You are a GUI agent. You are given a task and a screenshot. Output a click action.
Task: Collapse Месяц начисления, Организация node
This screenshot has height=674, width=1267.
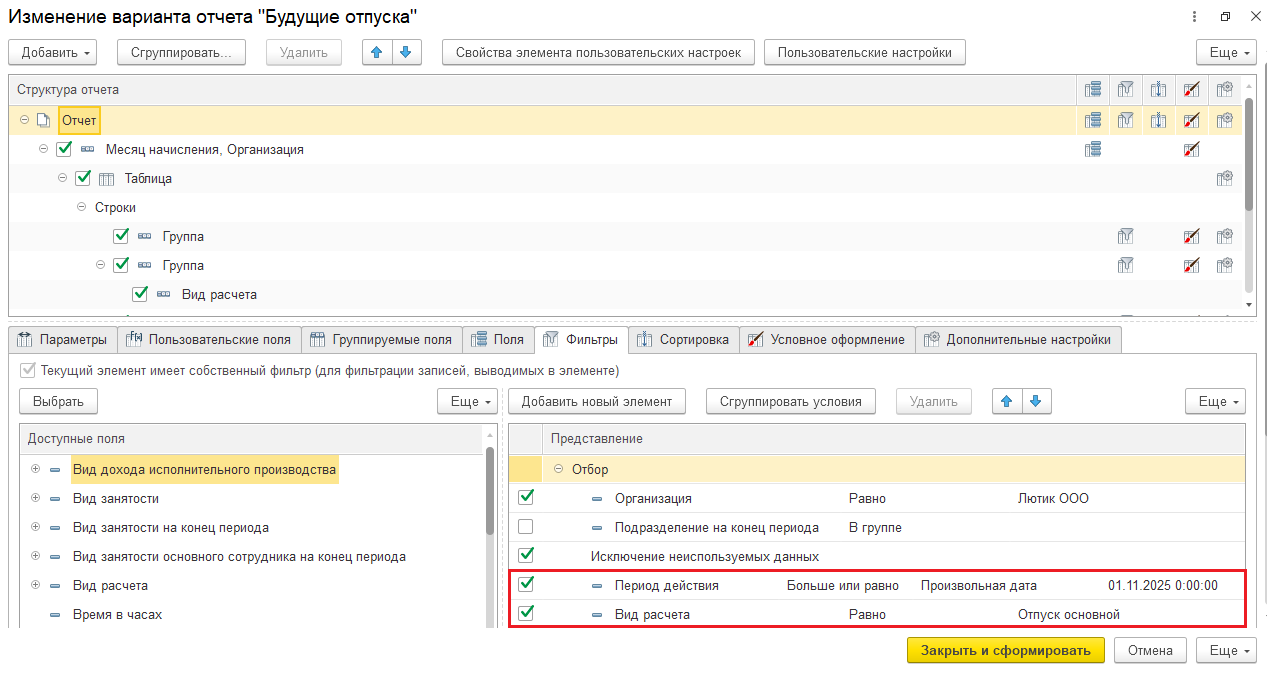pyautogui.click(x=43, y=149)
